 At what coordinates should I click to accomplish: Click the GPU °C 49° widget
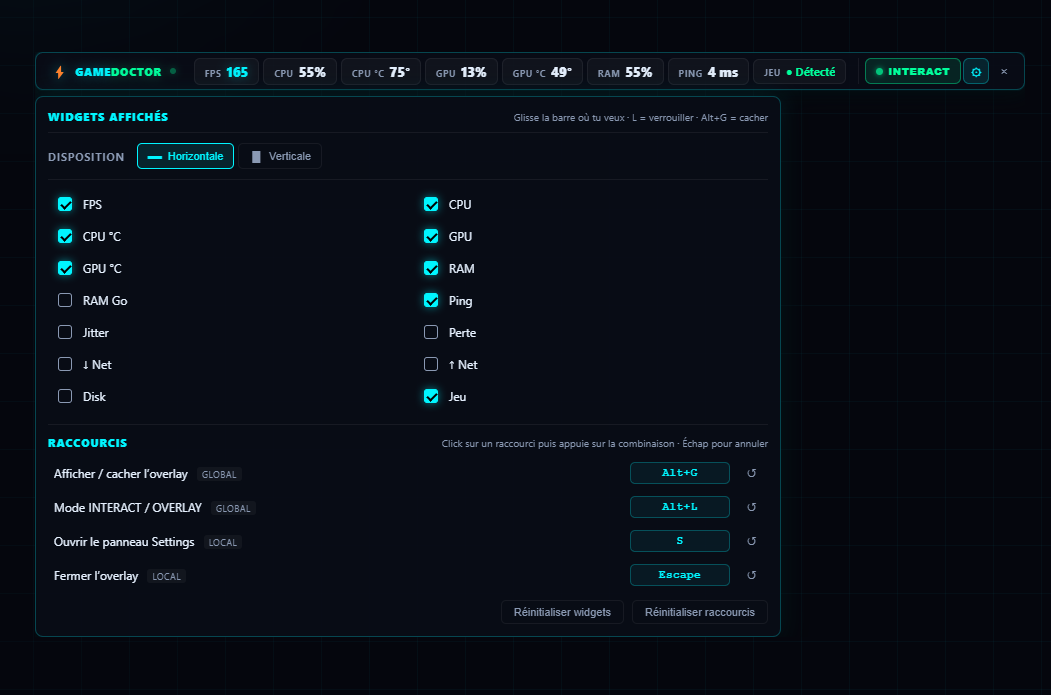click(x=542, y=72)
